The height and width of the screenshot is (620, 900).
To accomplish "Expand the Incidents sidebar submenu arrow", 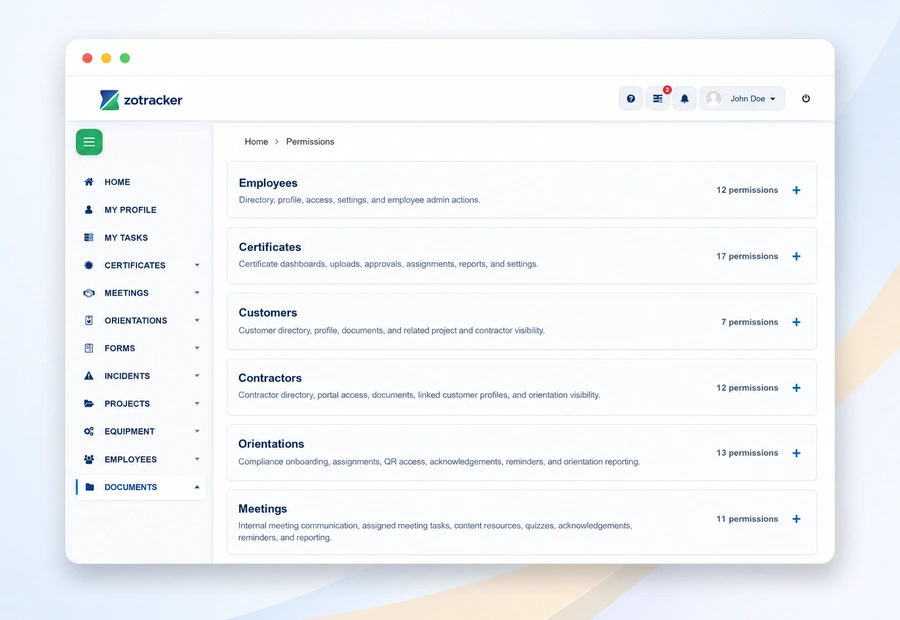I will pyautogui.click(x=197, y=375).
